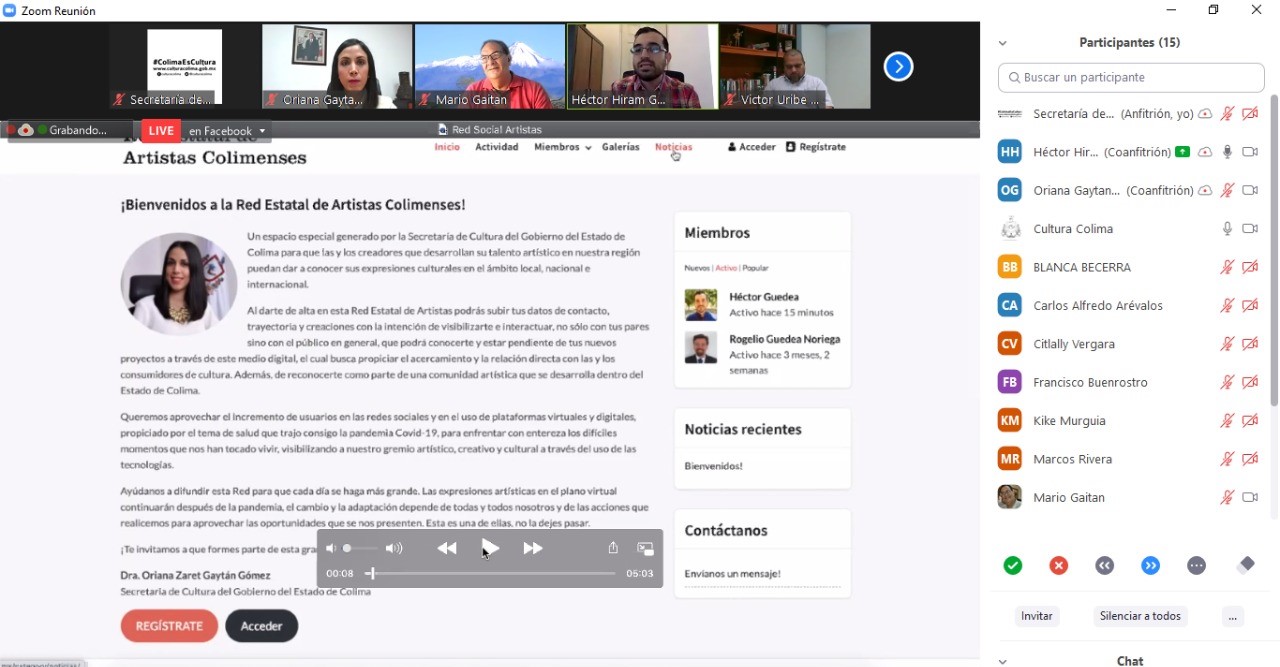The height and width of the screenshot is (667, 1280).
Task: Open more reactions with the gray dots icon
Action: [1197, 565]
